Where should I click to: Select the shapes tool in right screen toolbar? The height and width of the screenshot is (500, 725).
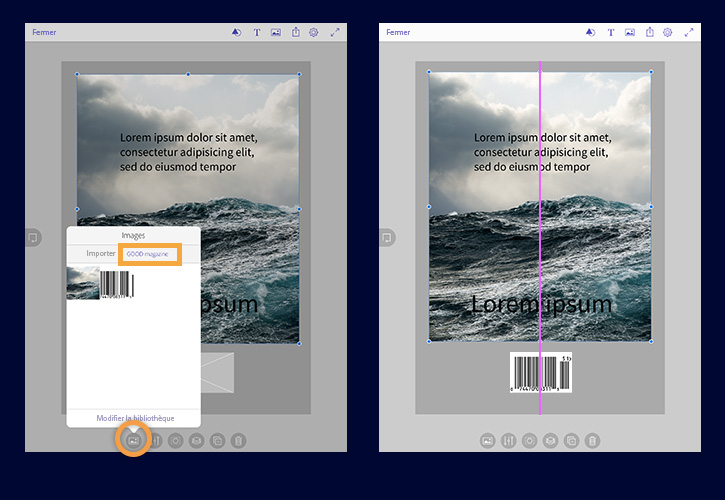pos(590,32)
